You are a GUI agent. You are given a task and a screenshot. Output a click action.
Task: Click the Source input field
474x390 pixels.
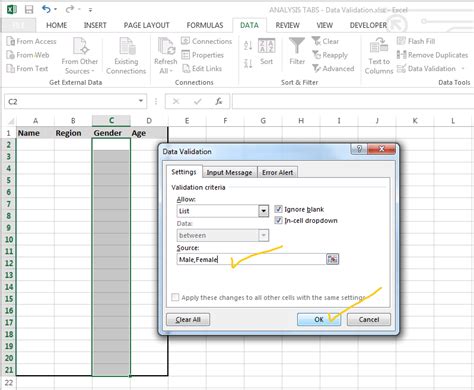click(x=251, y=259)
